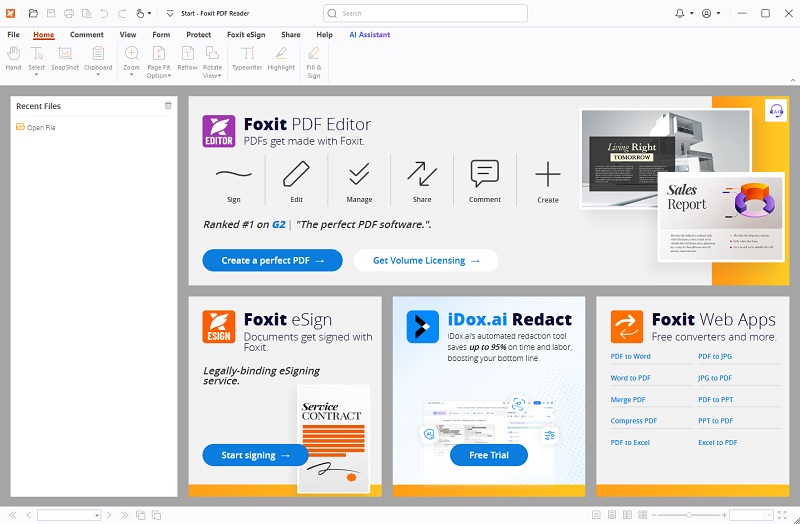This screenshot has width=800, height=524.
Task: Switch to the View tab
Action: (128, 35)
